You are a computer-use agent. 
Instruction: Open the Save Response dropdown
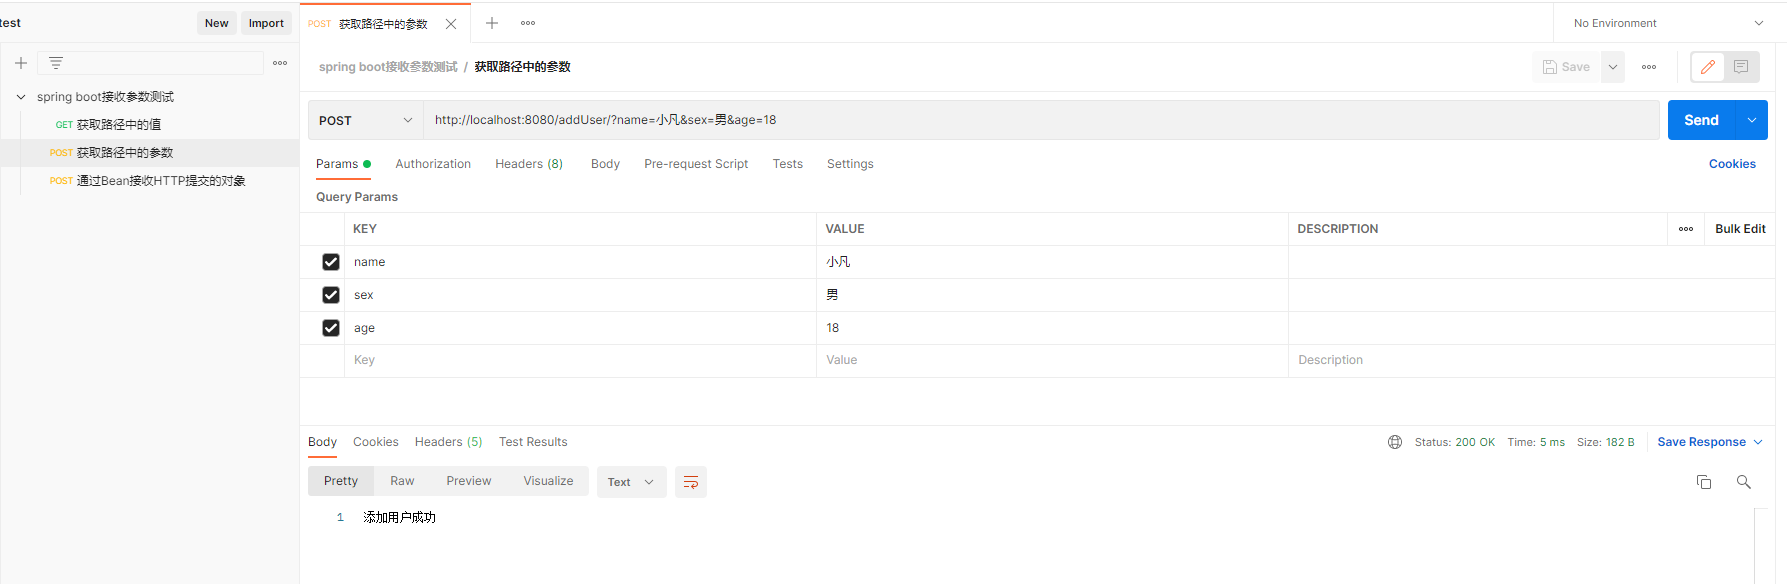(1710, 442)
